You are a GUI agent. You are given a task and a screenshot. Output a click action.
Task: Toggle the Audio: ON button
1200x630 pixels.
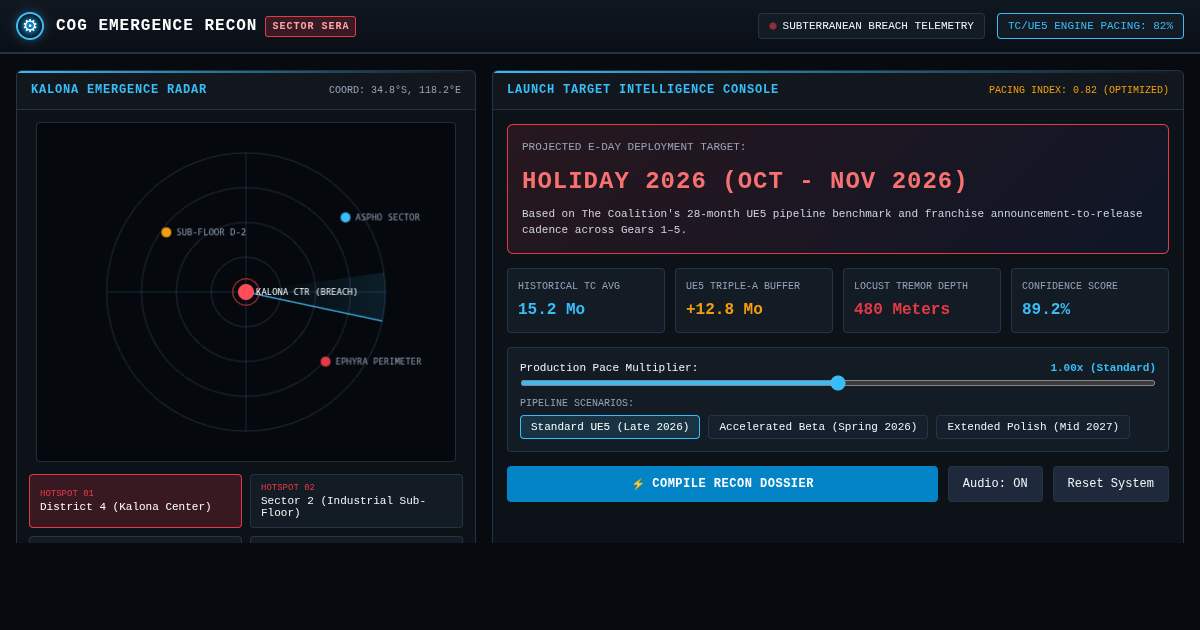(x=995, y=484)
